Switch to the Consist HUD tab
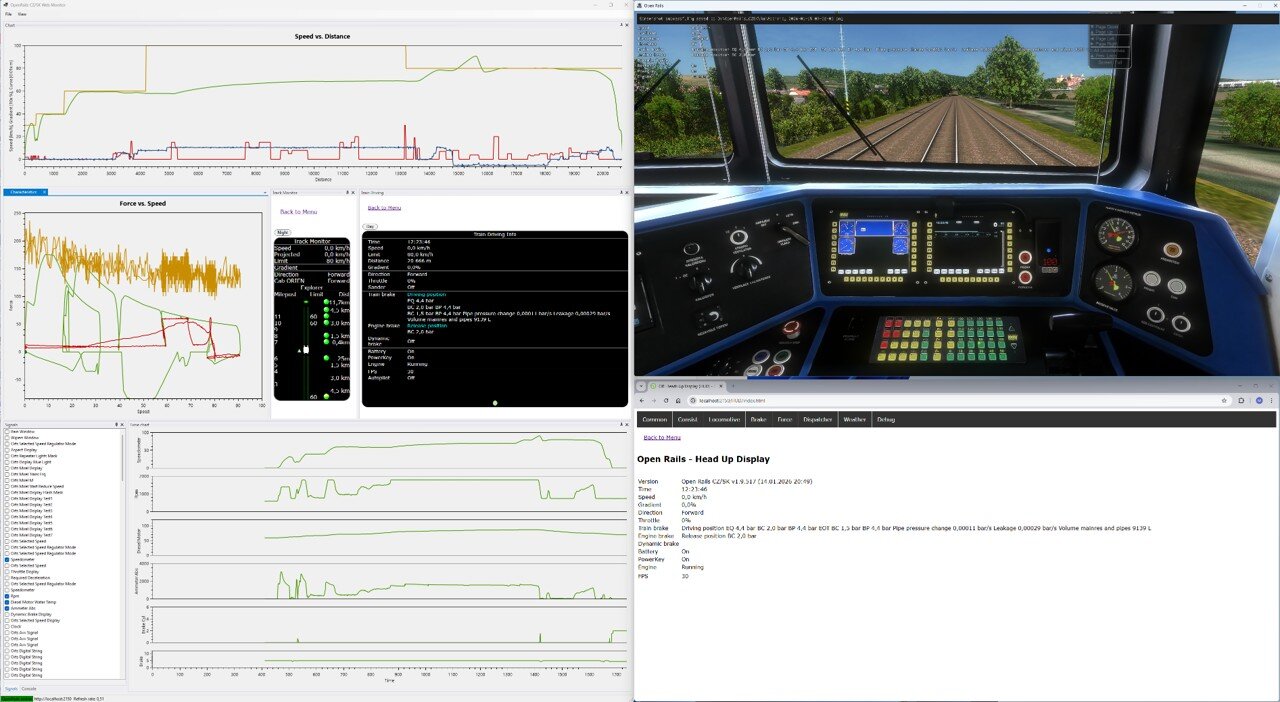This screenshot has width=1280, height=702. tap(687, 419)
